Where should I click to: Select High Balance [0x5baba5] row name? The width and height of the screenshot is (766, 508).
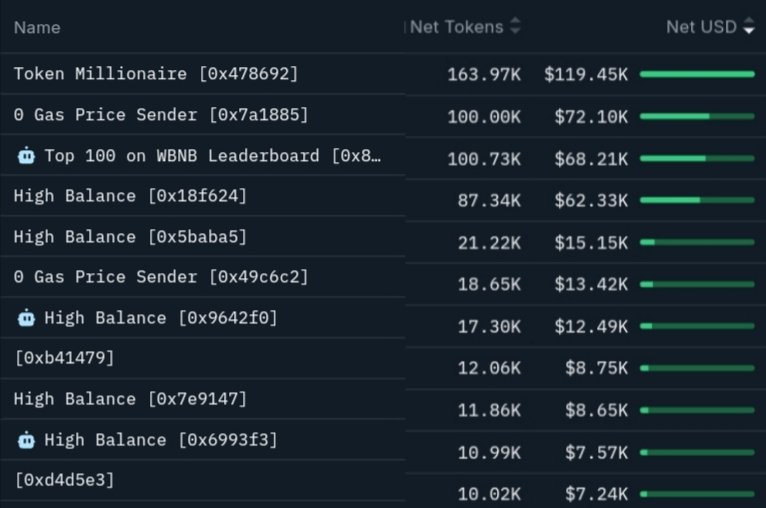(130, 237)
